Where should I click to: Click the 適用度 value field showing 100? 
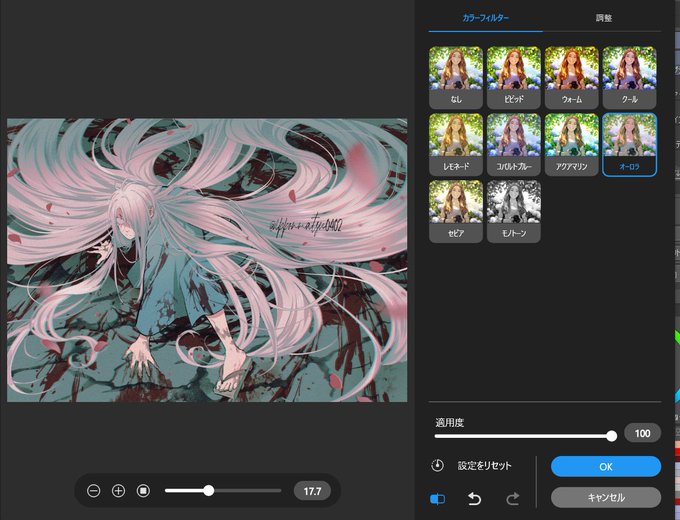pyautogui.click(x=642, y=433)
